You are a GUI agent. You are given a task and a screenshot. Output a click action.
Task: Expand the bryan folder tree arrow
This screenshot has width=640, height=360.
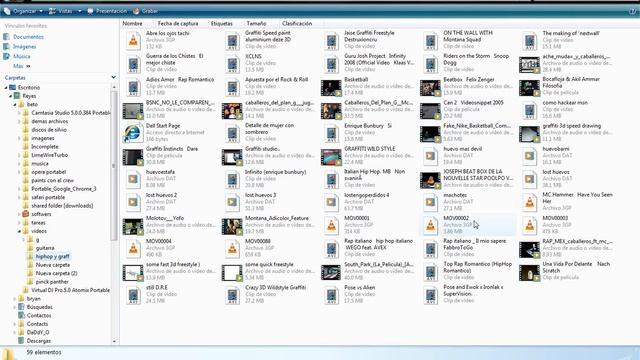point(15,299)
